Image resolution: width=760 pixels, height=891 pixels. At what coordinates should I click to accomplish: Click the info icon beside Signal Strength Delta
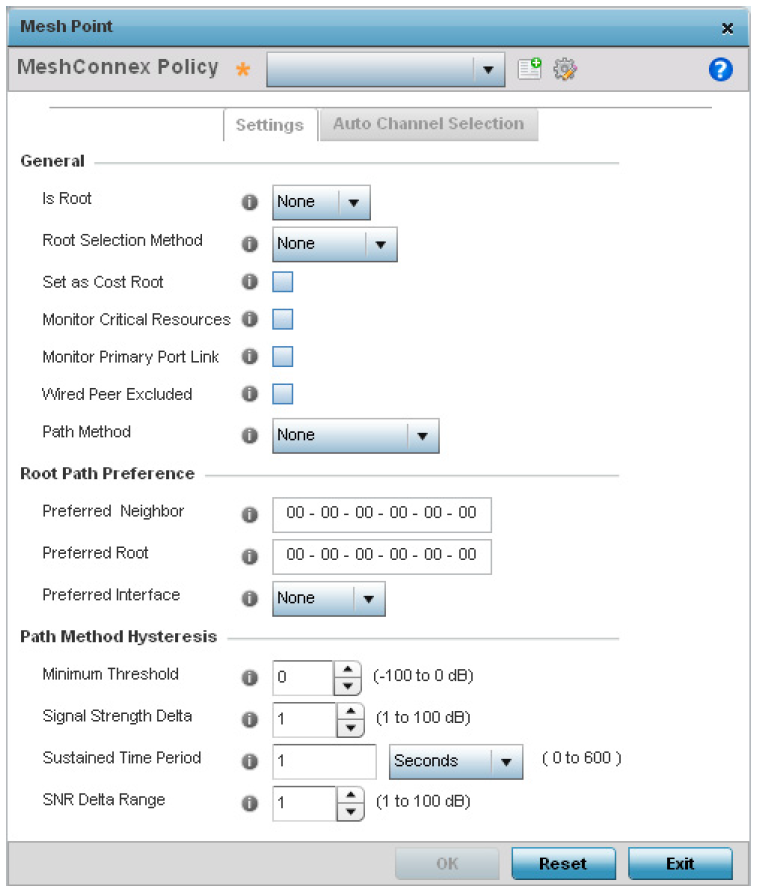pyautogui.click(x=250, y=719)
